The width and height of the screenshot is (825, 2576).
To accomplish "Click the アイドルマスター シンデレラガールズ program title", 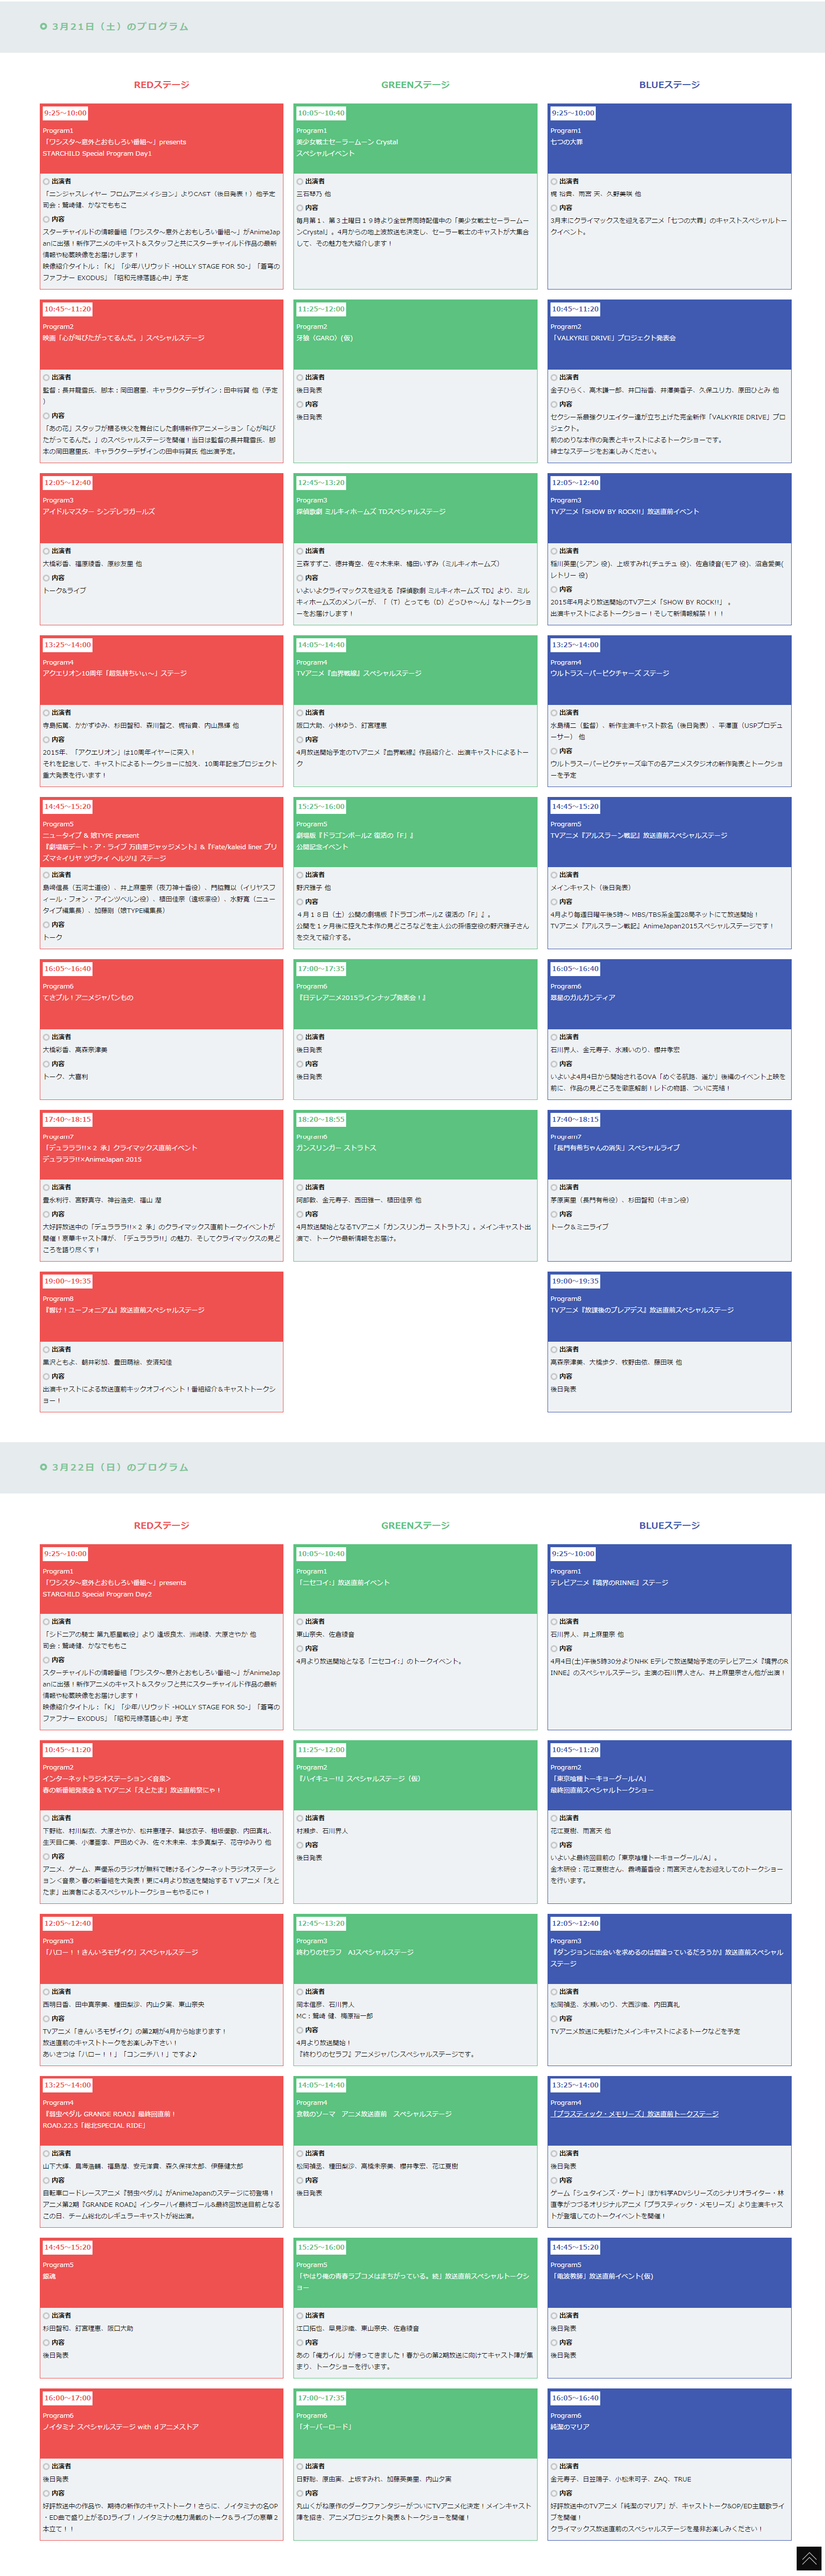I will (x=98, y=512).
